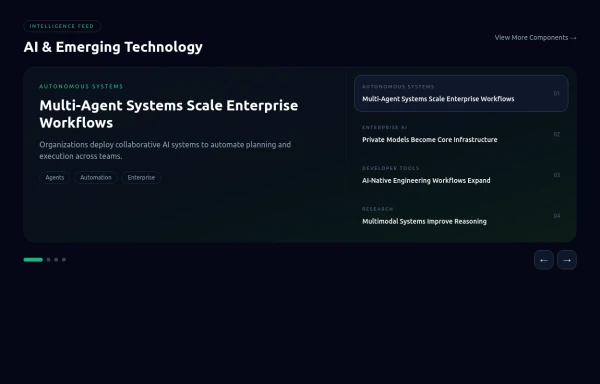Select AI-Native Engineering Workflows Expand item
This screenshot has height=384, width=600.
click(x=461, y=175)
